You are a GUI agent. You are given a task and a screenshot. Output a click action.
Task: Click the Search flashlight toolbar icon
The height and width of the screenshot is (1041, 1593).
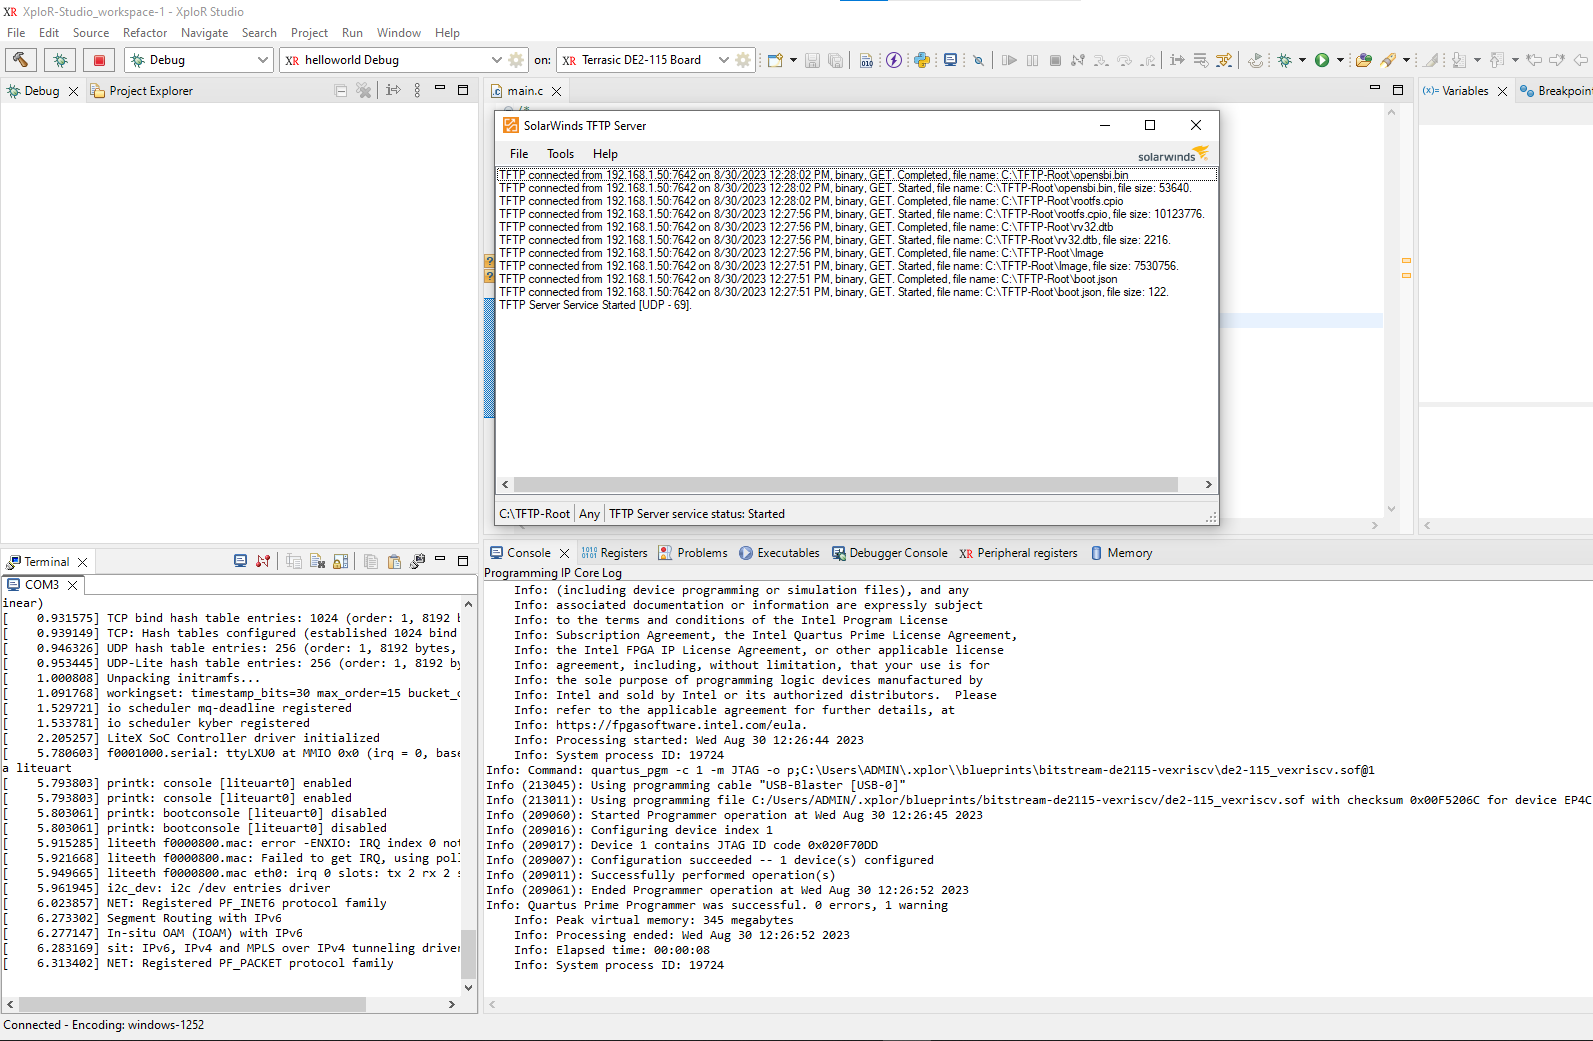(x=1388, y=60)
